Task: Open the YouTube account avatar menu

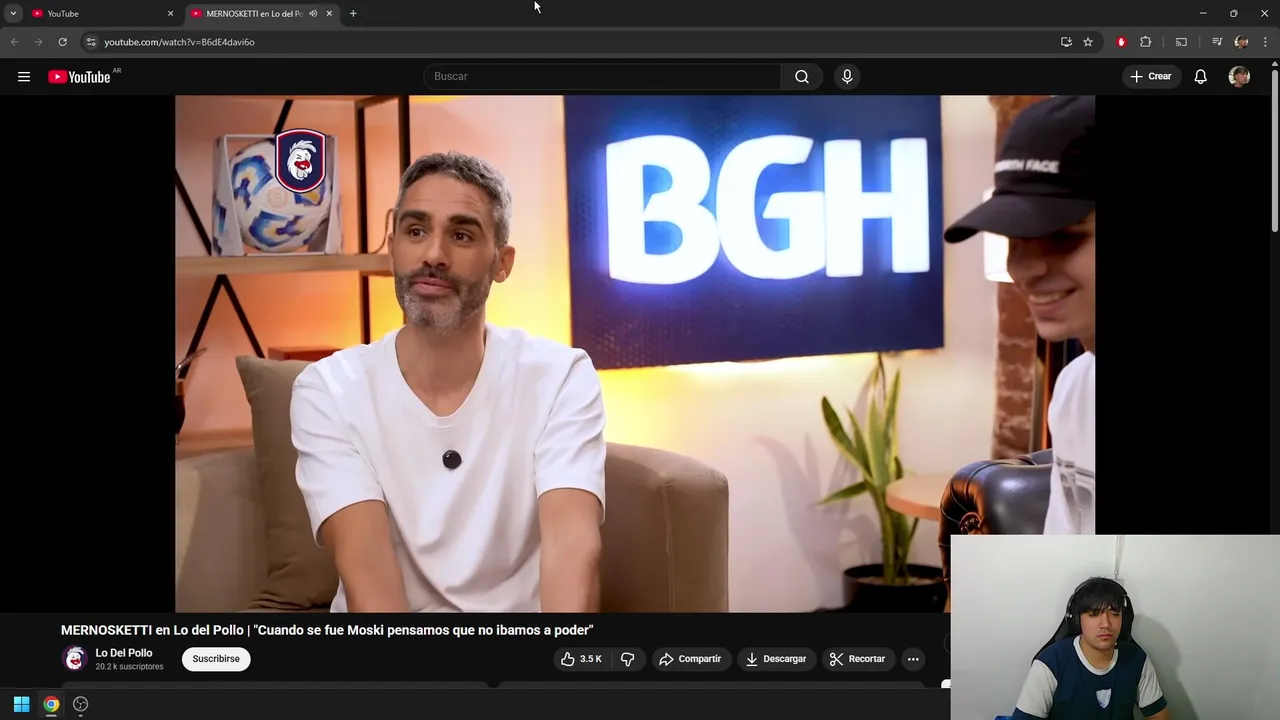Action: pyautogui.click(x=1239, y=77)
